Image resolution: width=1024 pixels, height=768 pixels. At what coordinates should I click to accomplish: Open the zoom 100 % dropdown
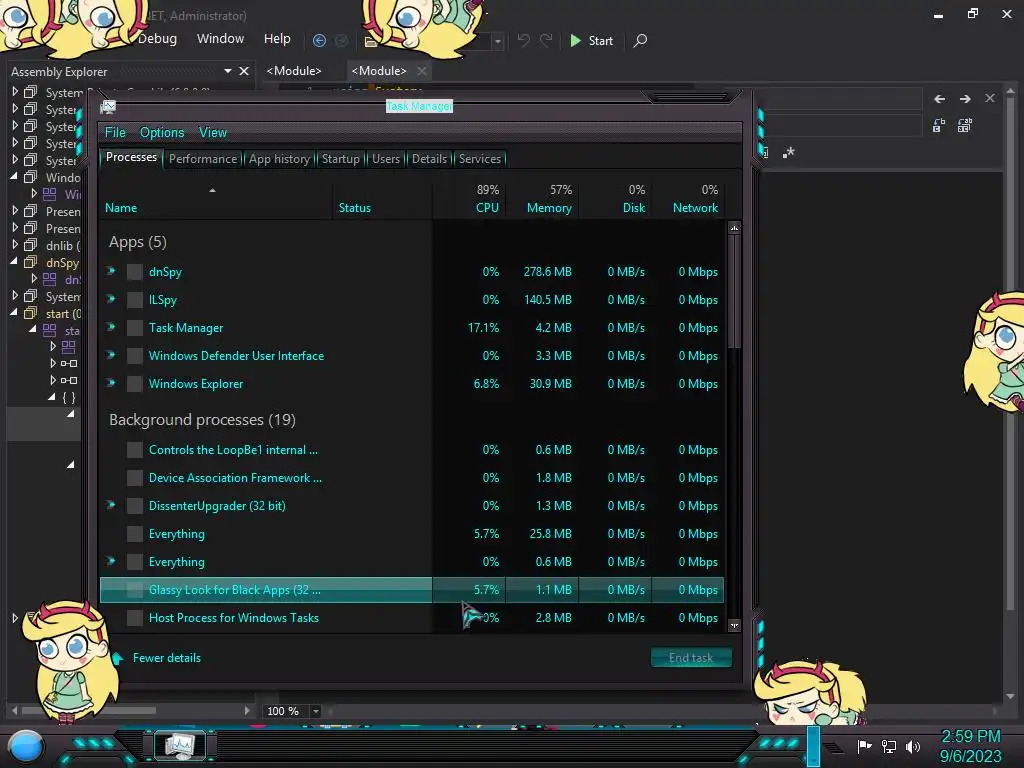click(316, 711)
